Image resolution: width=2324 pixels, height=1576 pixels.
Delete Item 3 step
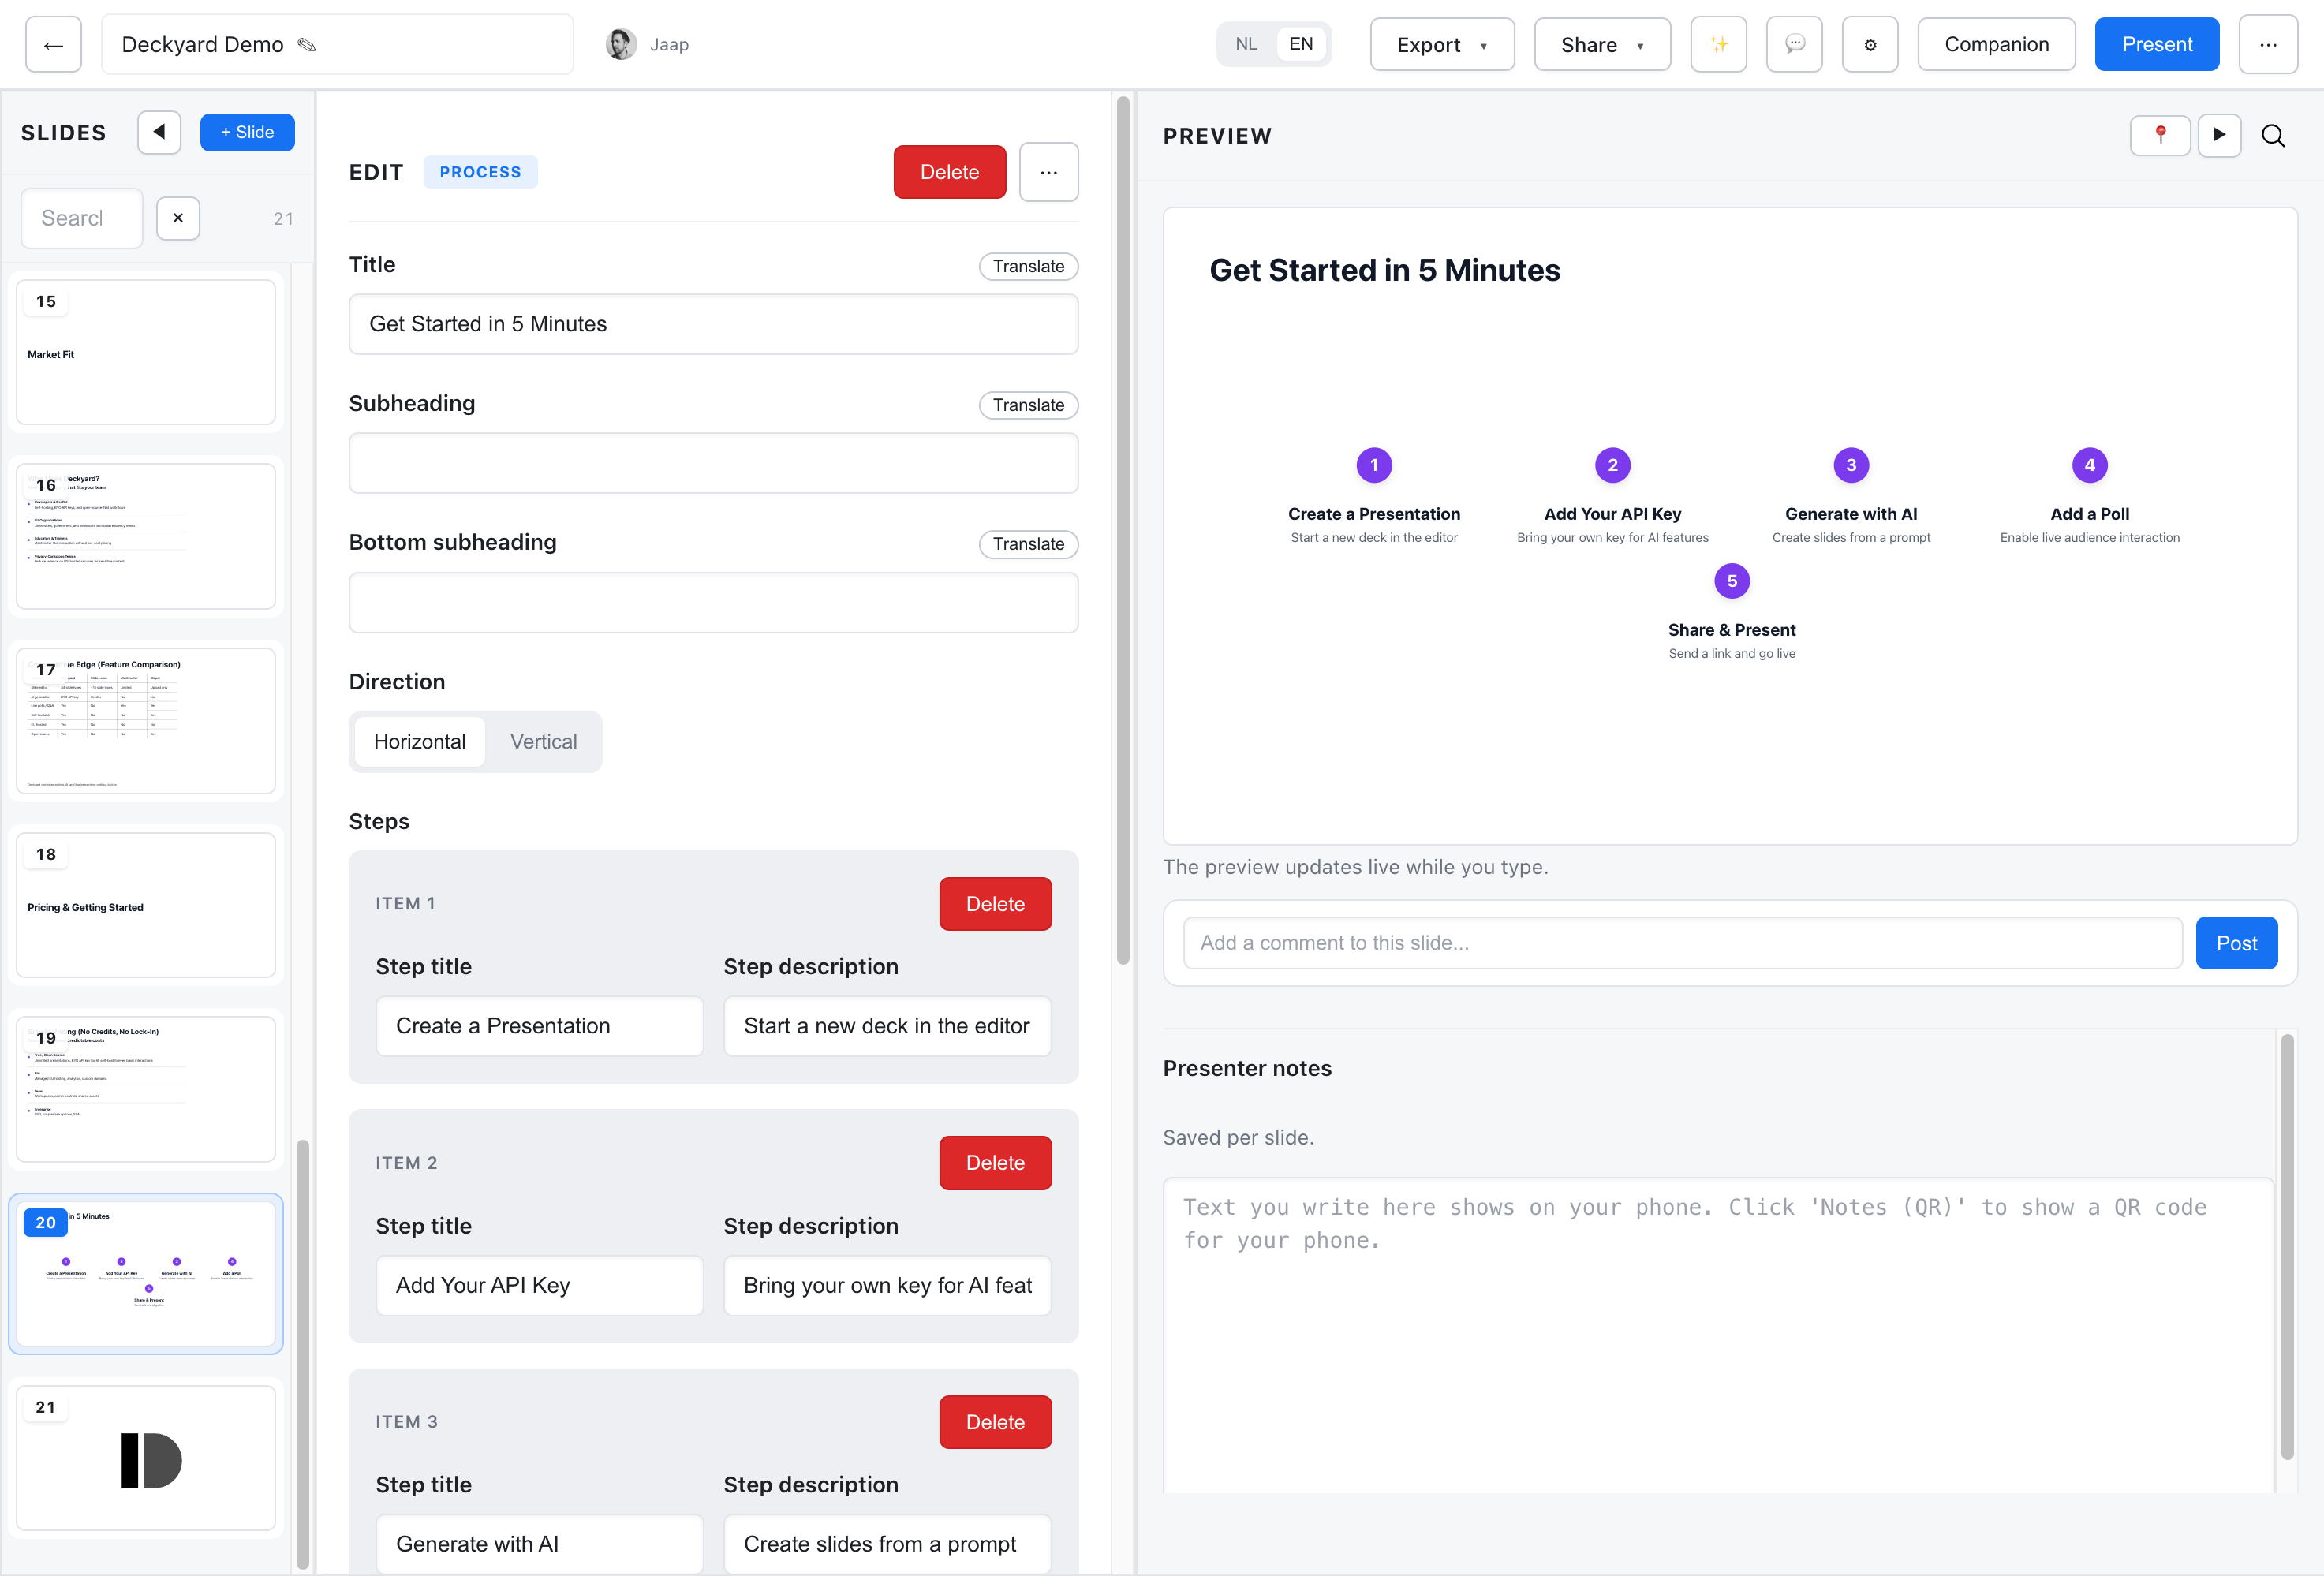click(995, 1422)
